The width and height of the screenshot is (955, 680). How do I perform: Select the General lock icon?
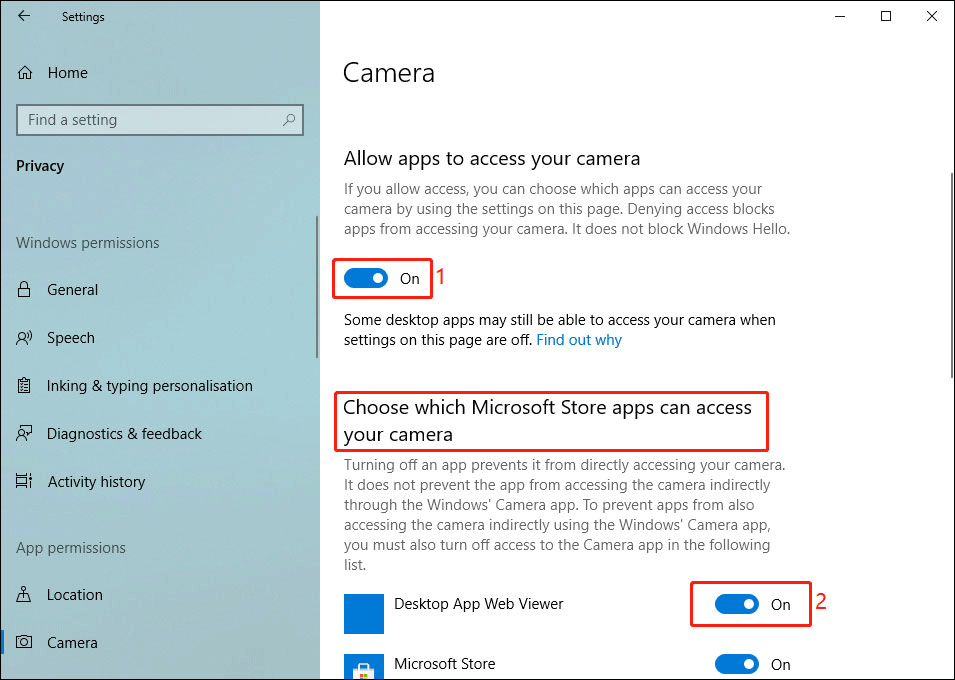(x=25, y=290)
